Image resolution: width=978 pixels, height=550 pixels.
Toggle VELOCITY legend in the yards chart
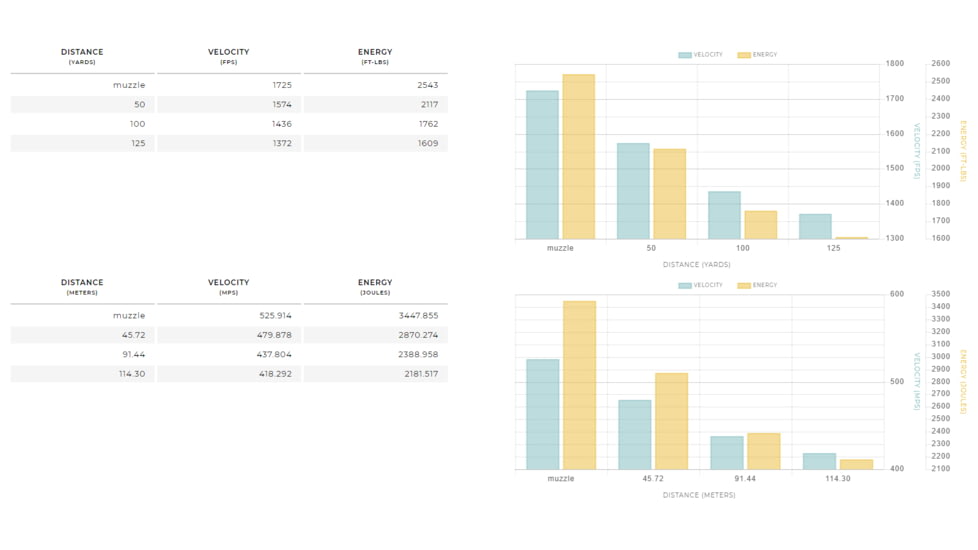coord(700,55)
